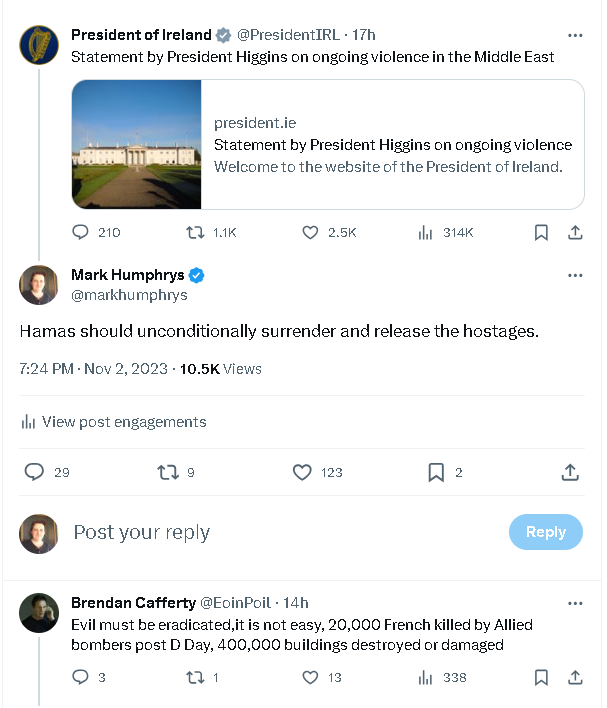Like Brendan Cafferty's reply

[x=310, y=677]
